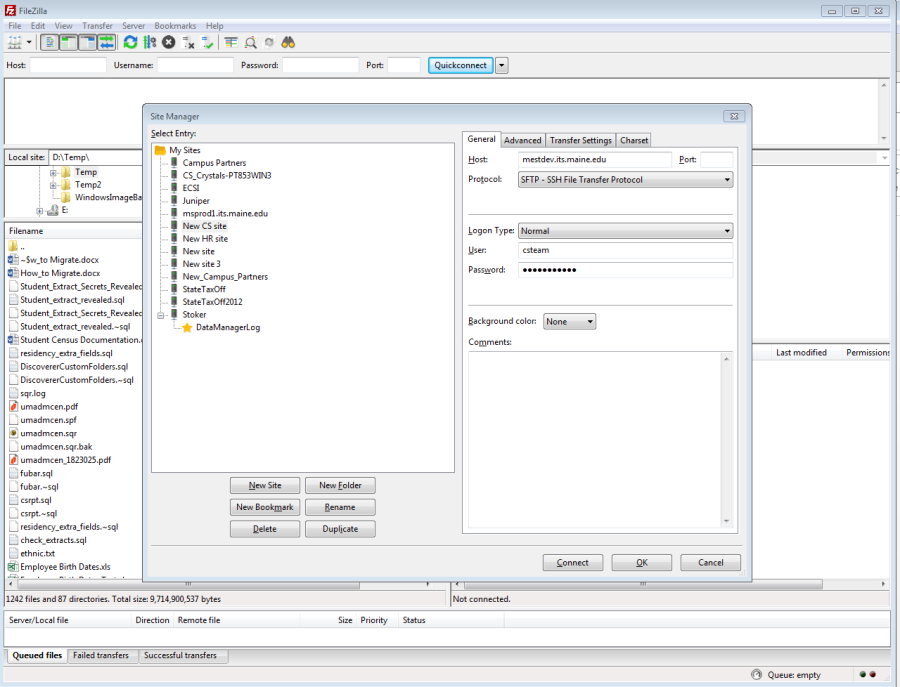Select the How_to Migrate.docx file icon
Viewport: 900px width, 687px height.
tap(13, 273)
